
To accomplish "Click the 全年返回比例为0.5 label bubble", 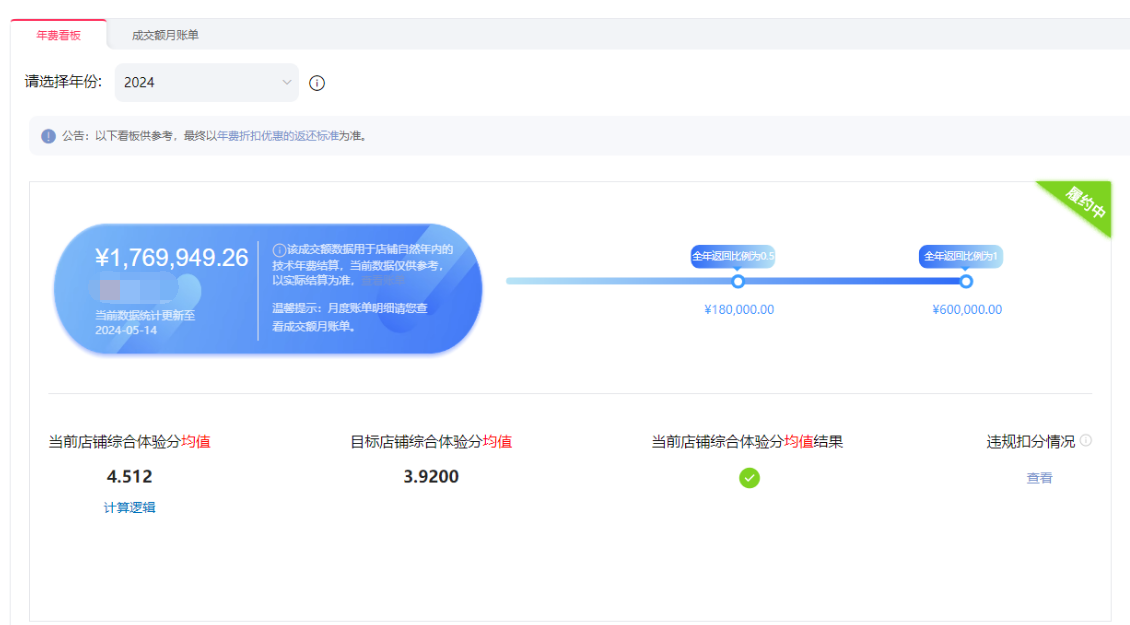I will click(733, 256).
